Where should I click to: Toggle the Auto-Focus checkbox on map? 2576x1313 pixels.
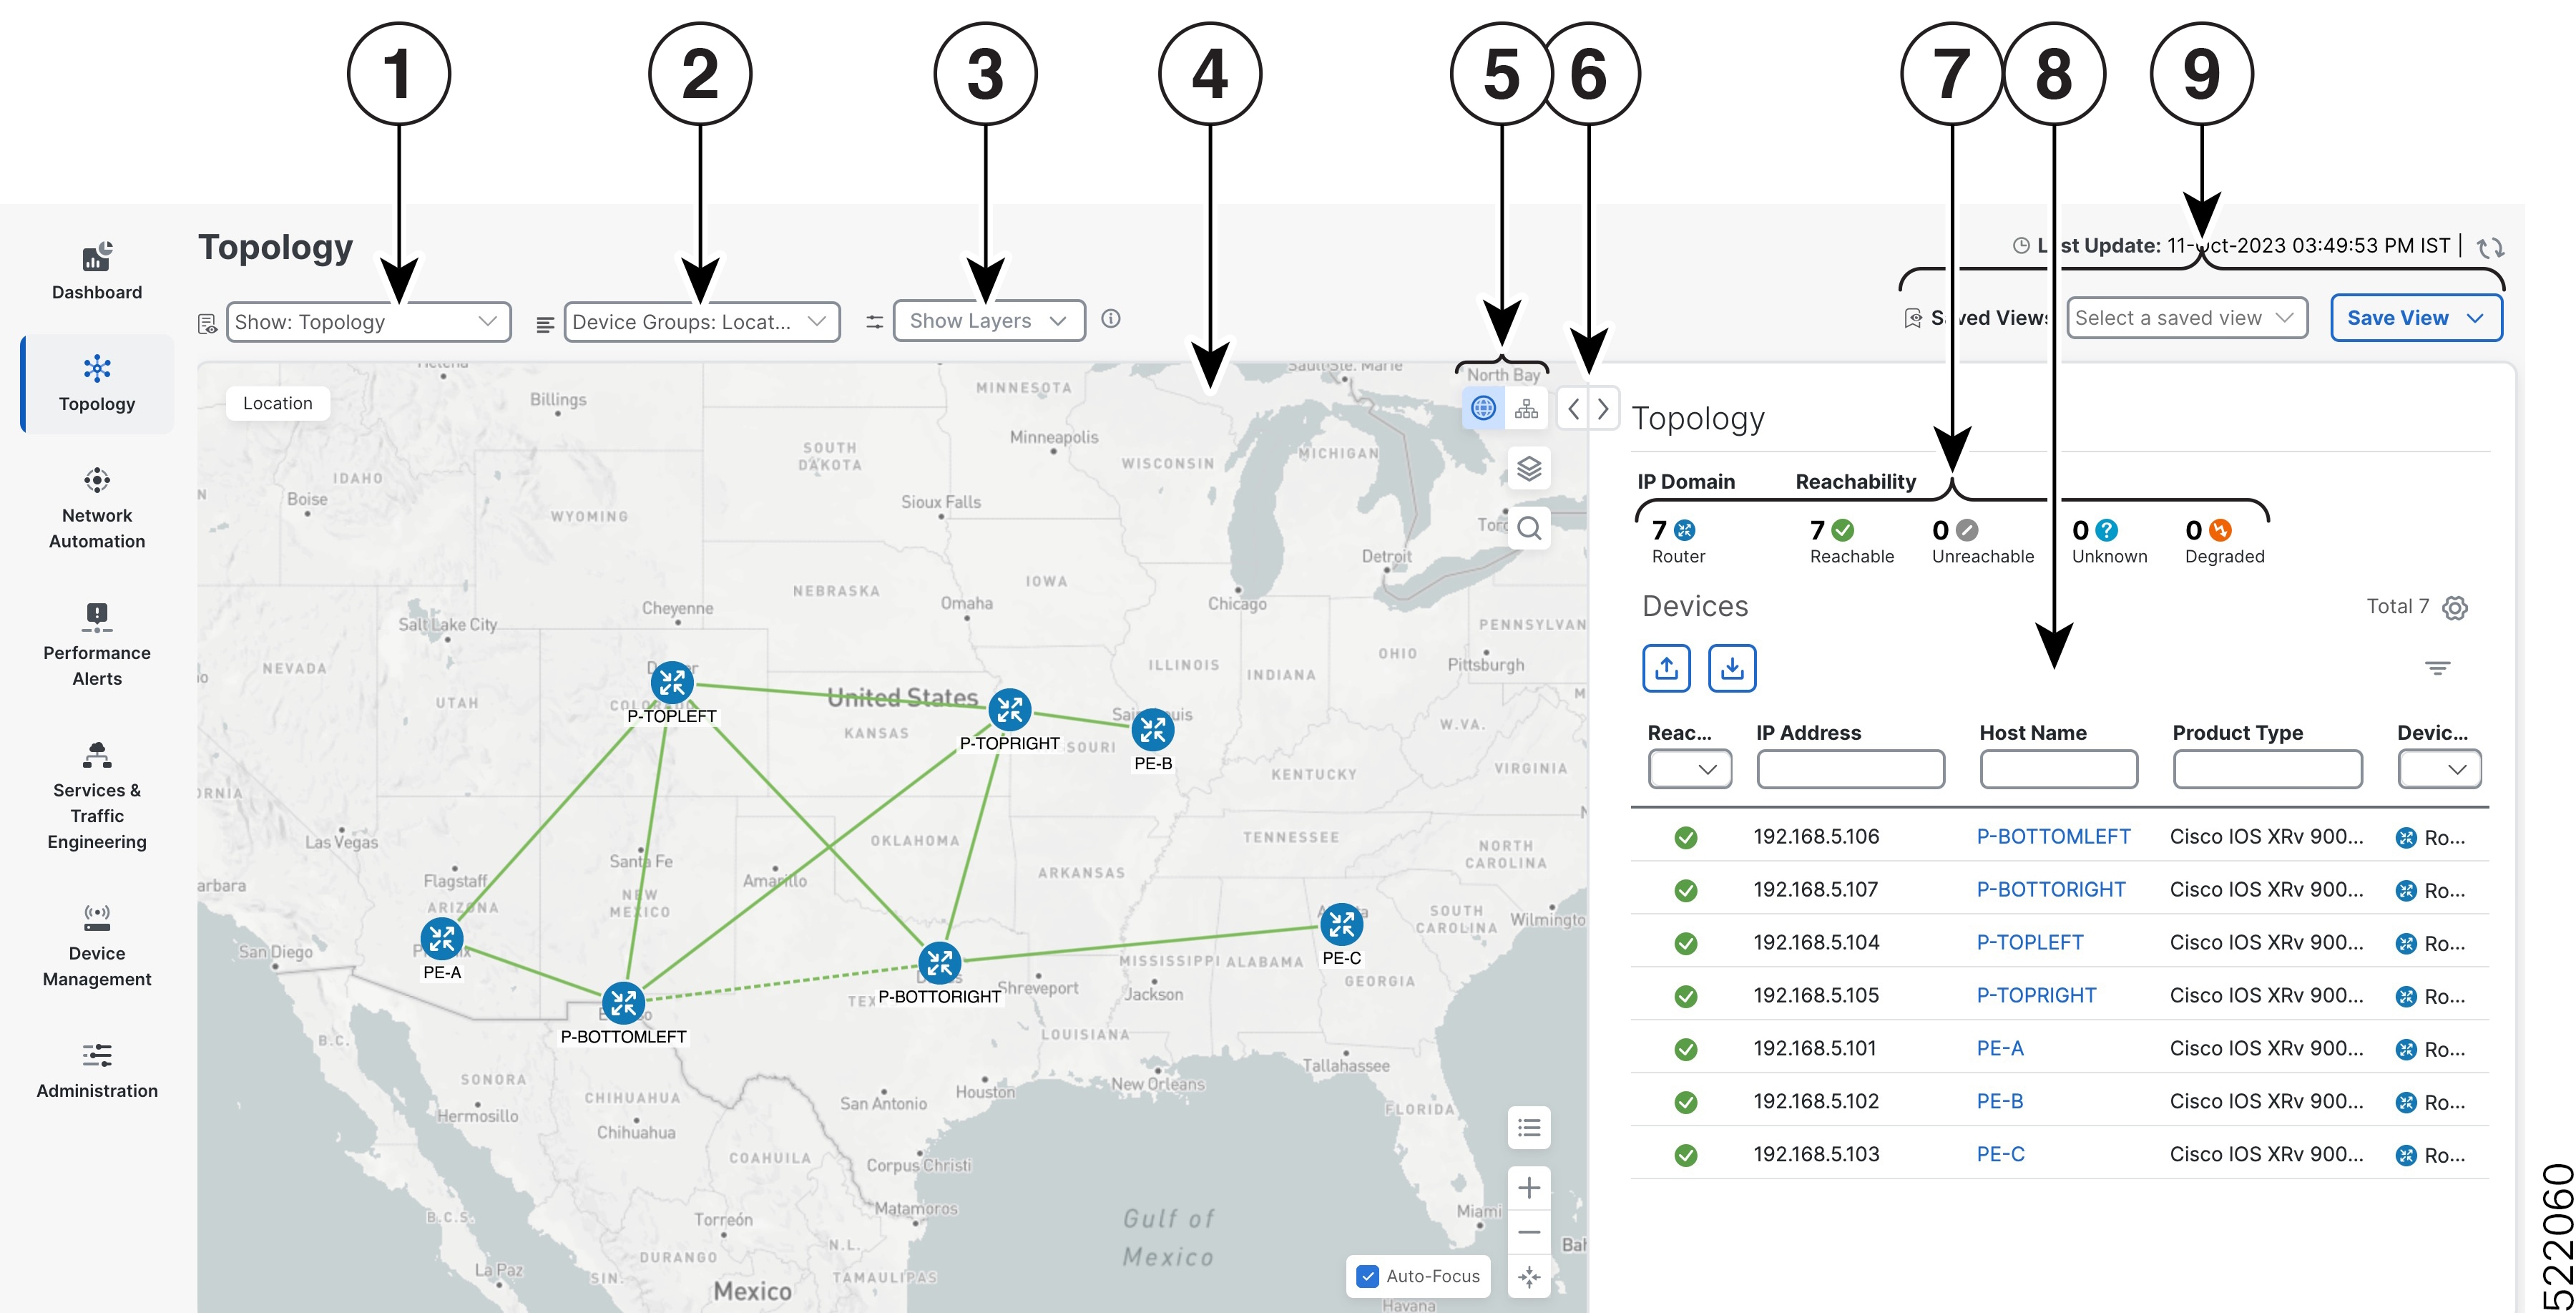(1374, 1277)
